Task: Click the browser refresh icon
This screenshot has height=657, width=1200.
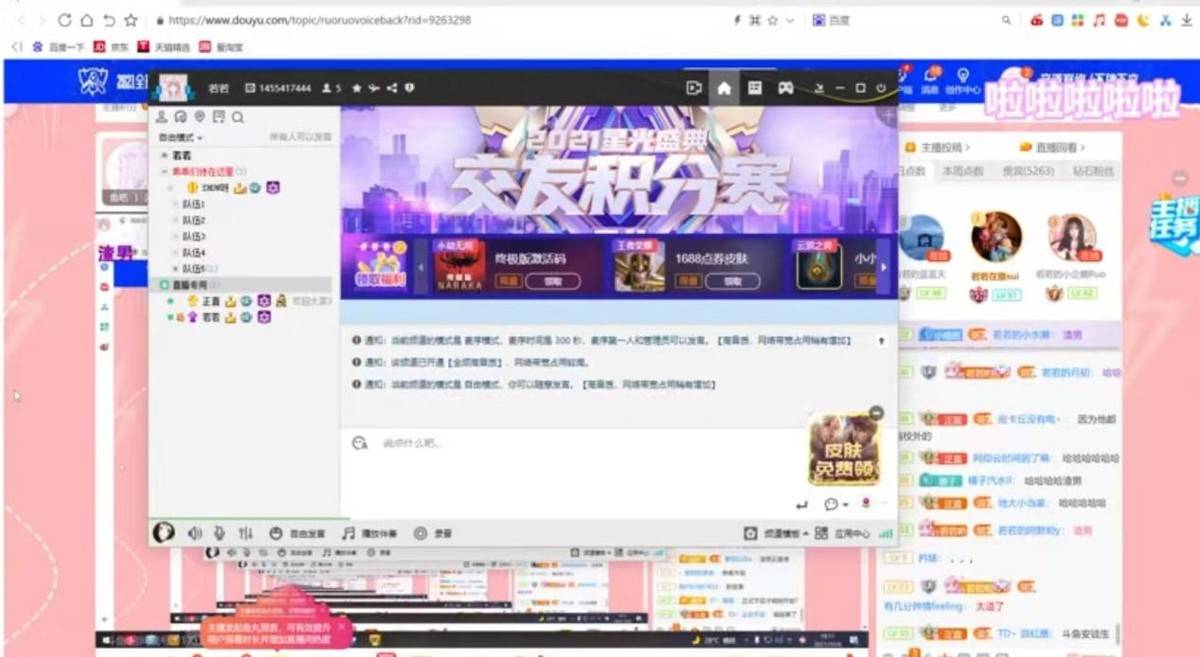Action: (x=64, y=20)
